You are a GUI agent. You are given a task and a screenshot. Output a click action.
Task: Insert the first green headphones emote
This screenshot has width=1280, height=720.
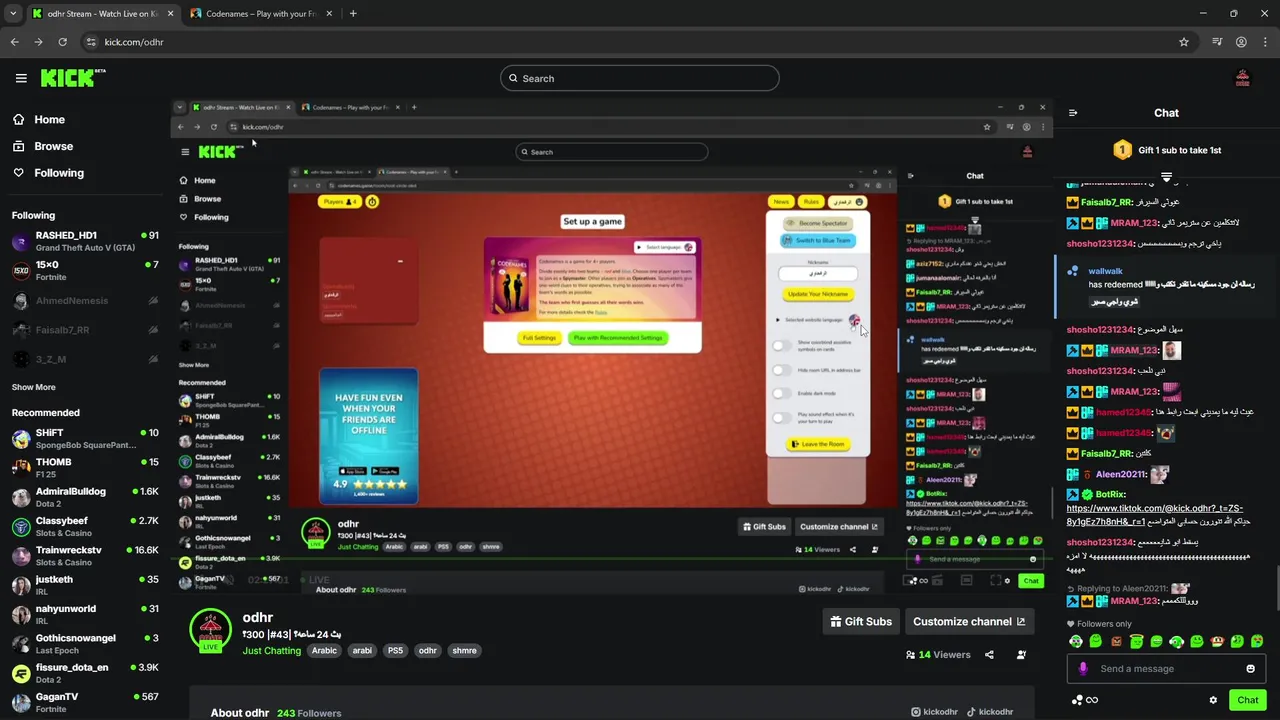pyautogui.click(x=1076, y=641)
